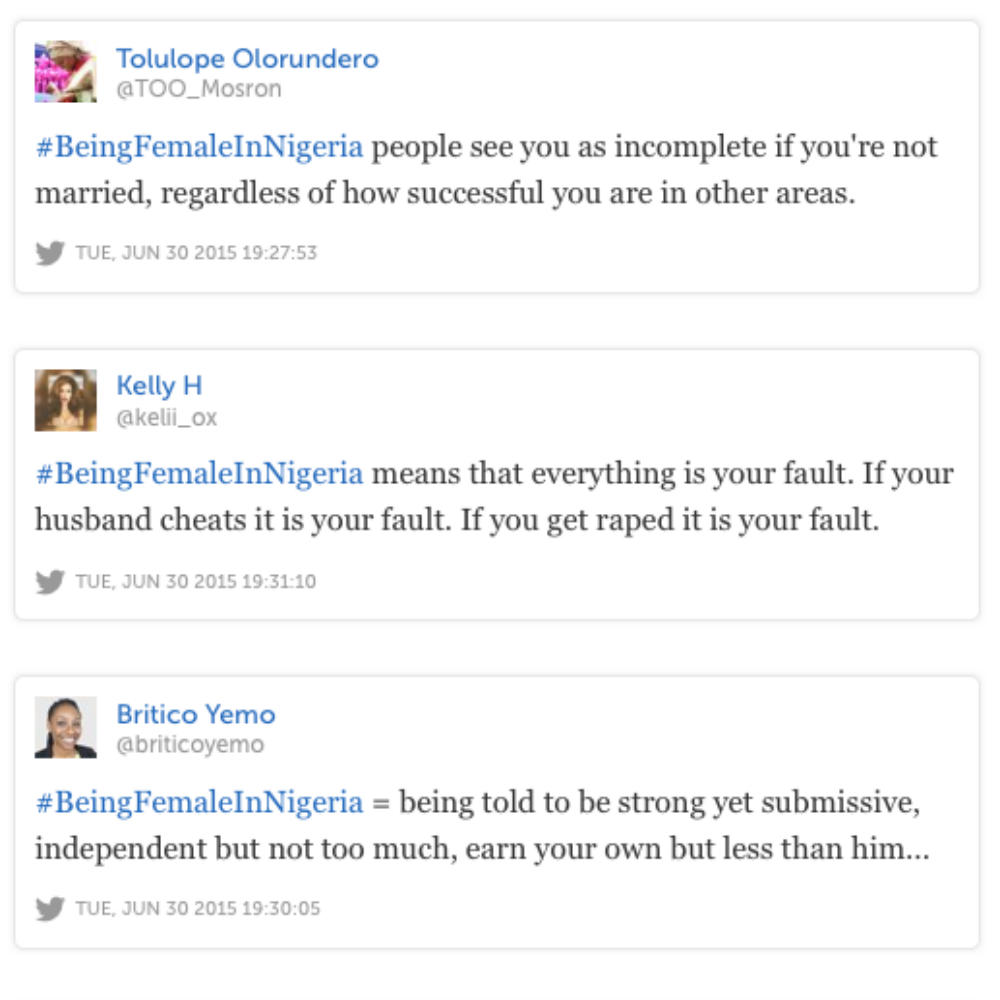The height and width of the screenshot is (1000, 1000).
Task: Open Britico Yemo's avatar photo
Action: [x=66, y=727]
